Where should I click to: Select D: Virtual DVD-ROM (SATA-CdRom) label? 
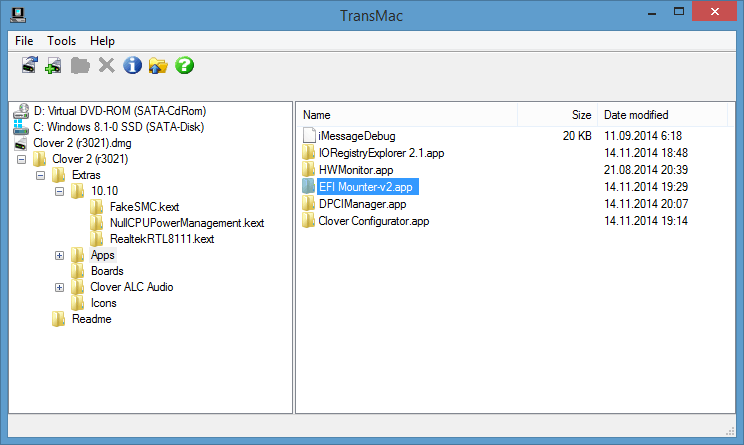click(120, 111)
